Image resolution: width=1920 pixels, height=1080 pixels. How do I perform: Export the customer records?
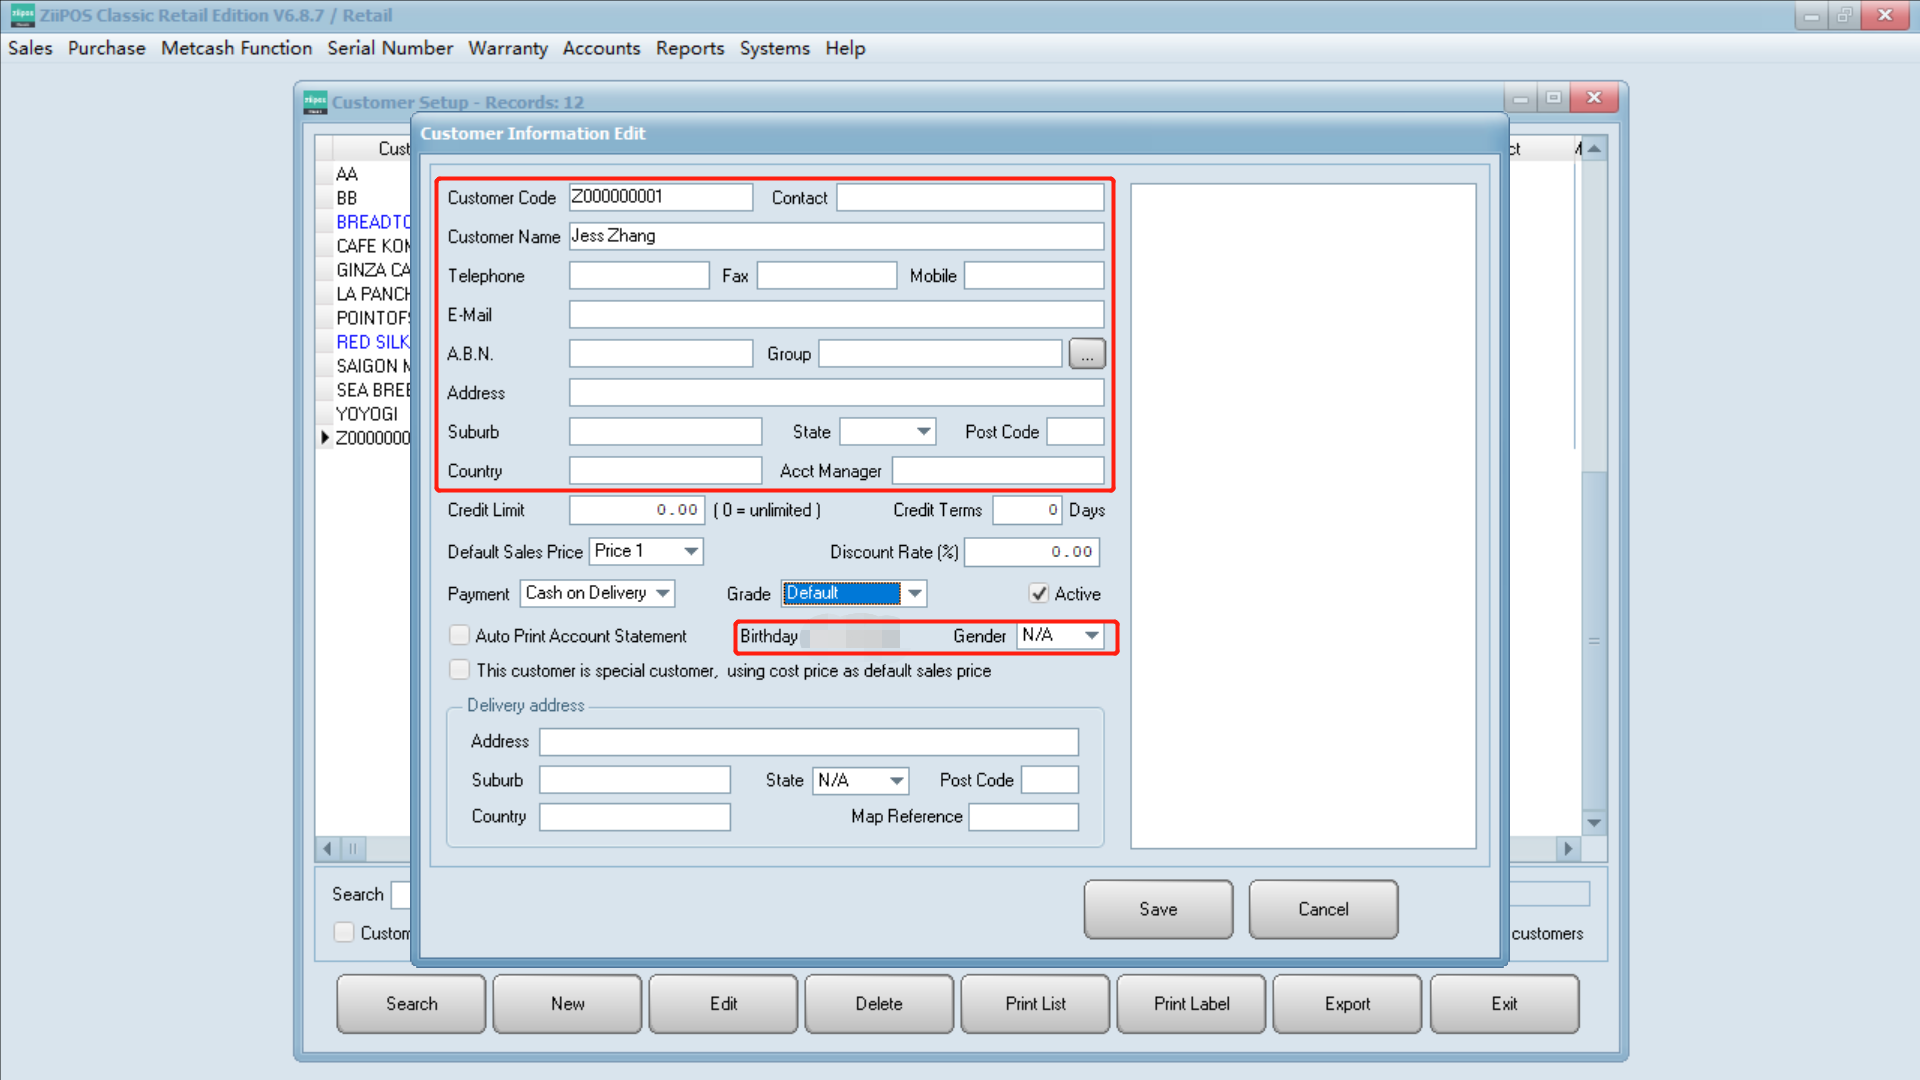(1346, 1003)
